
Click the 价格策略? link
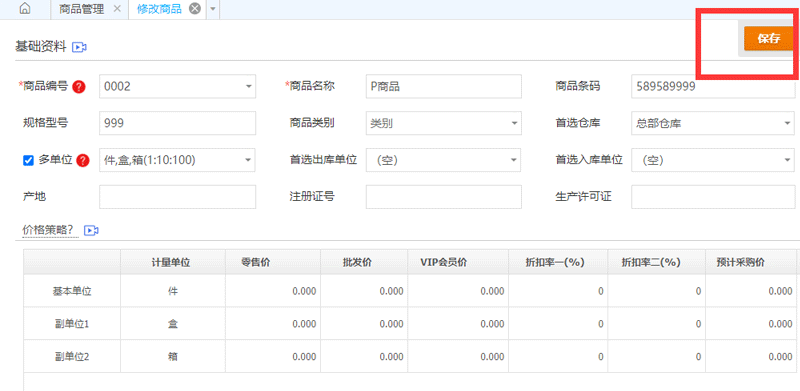[x=51, y=230]
